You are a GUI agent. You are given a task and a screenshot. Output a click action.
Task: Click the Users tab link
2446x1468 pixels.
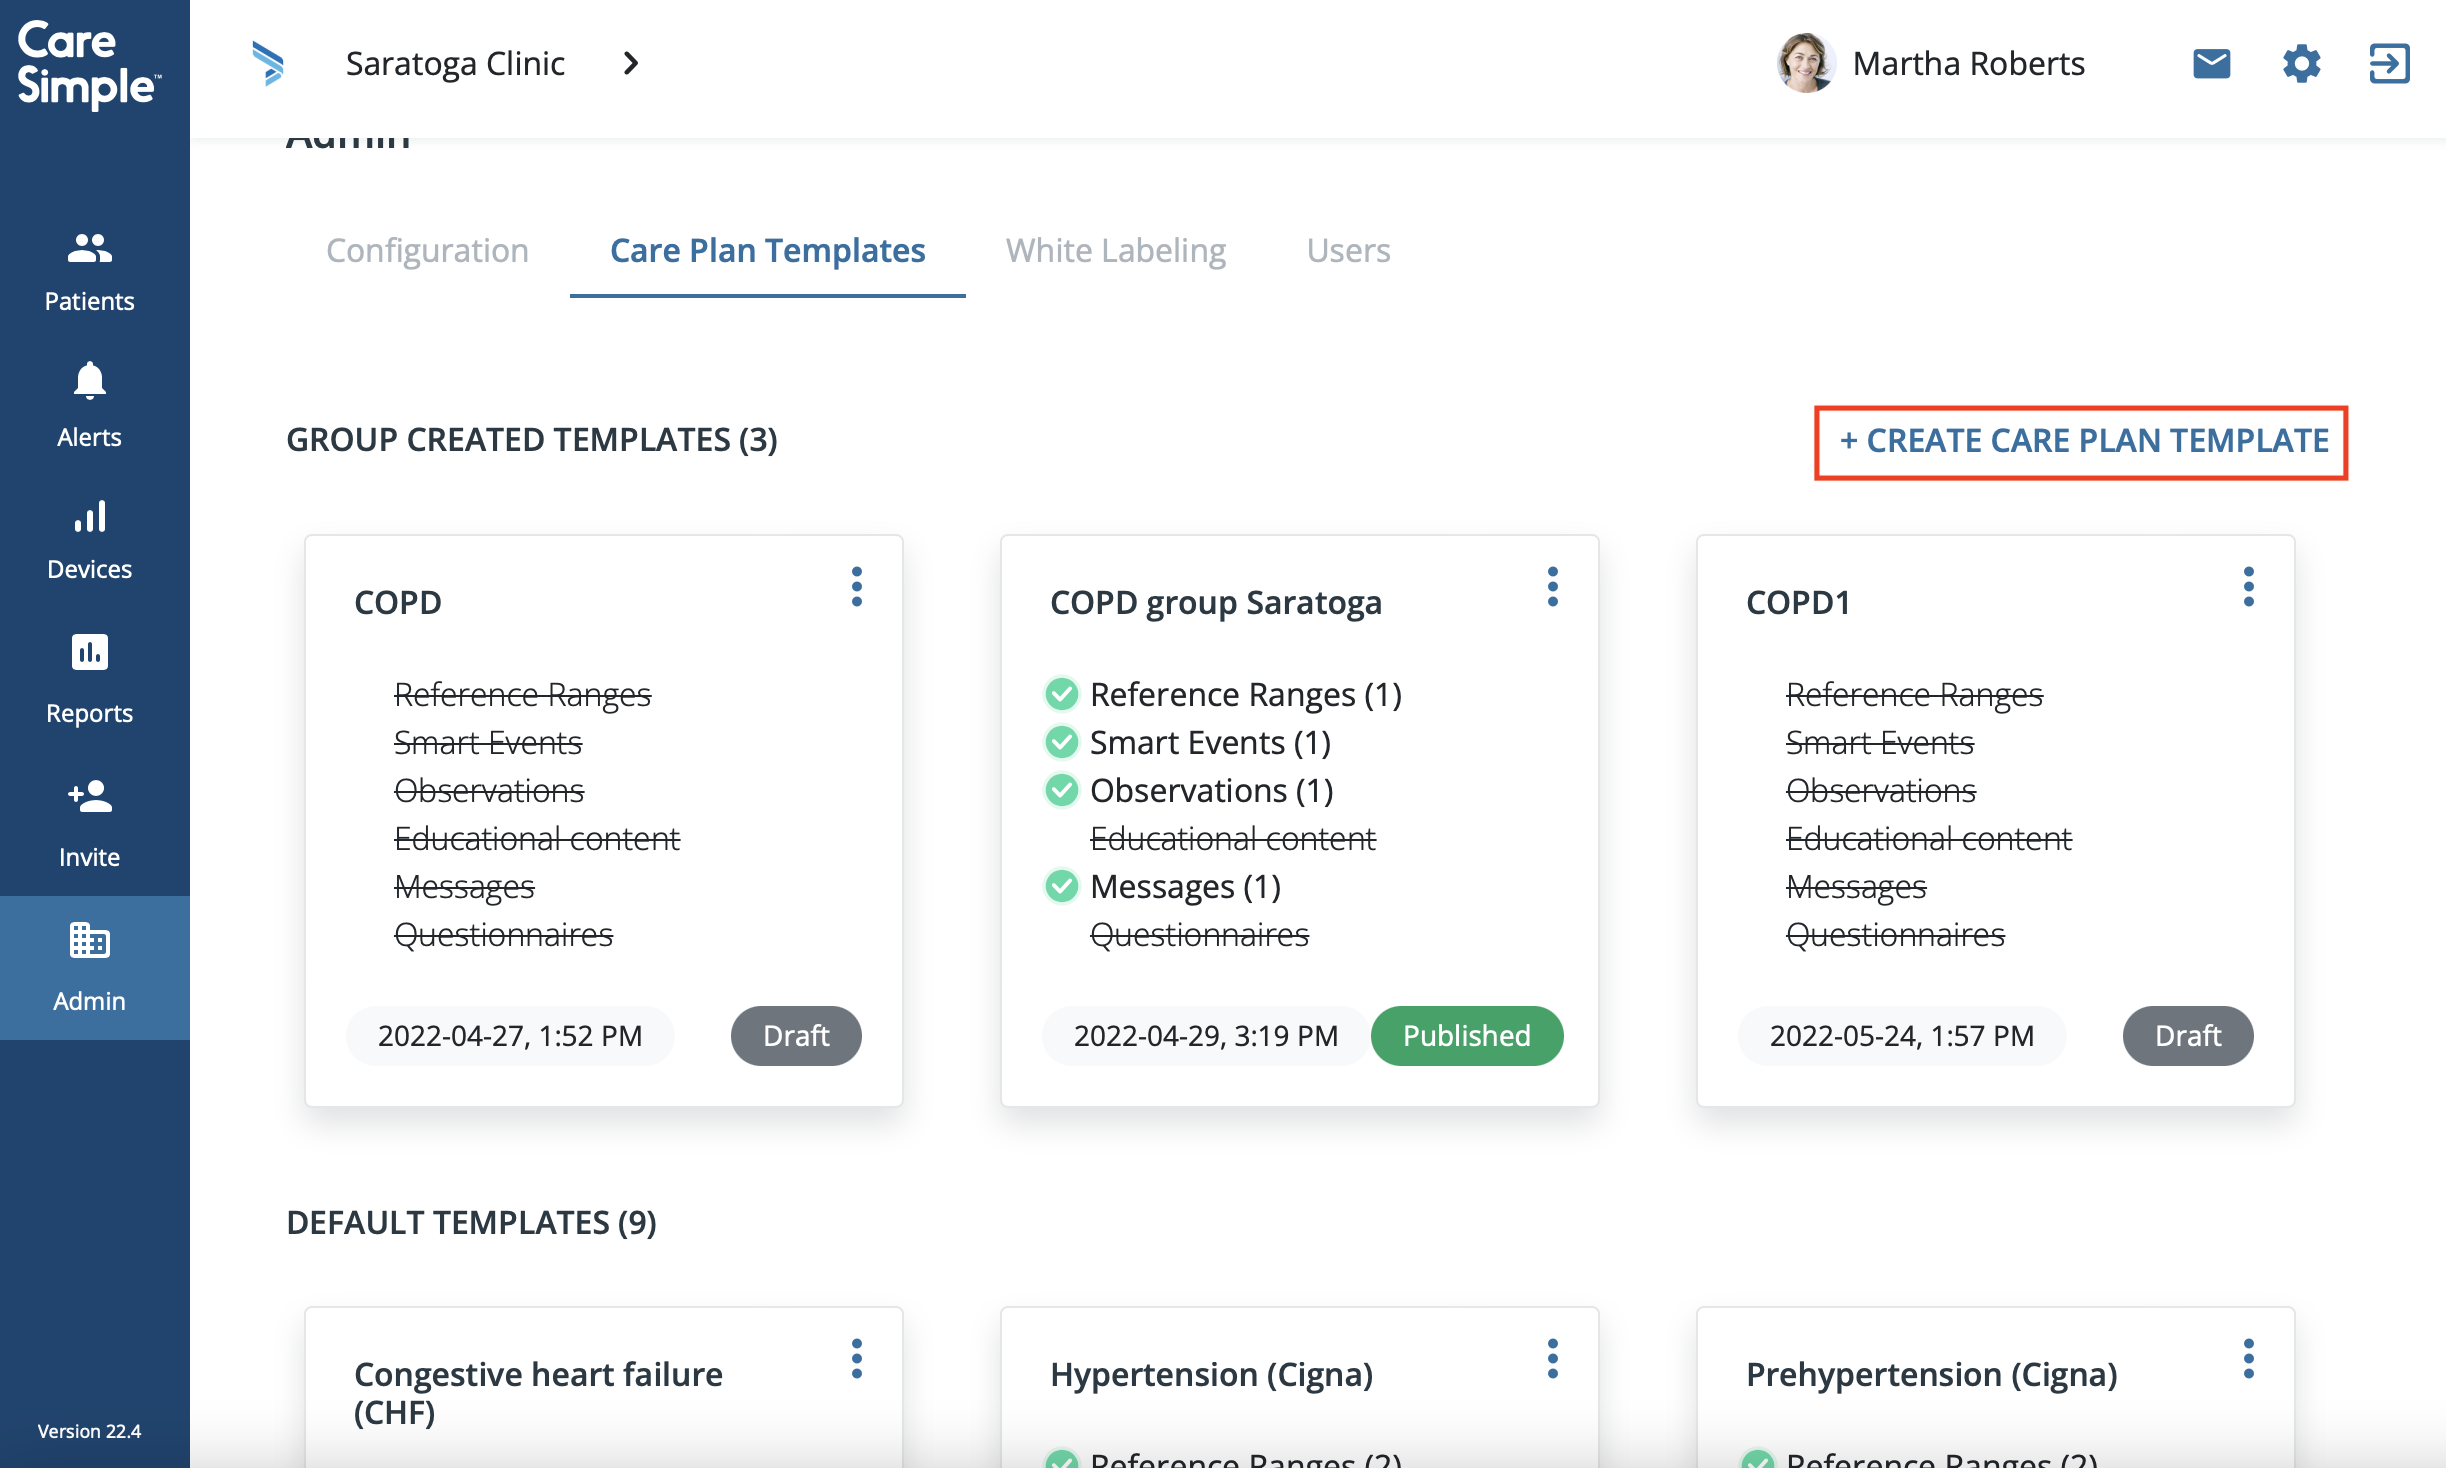[x=1348, y=250]
